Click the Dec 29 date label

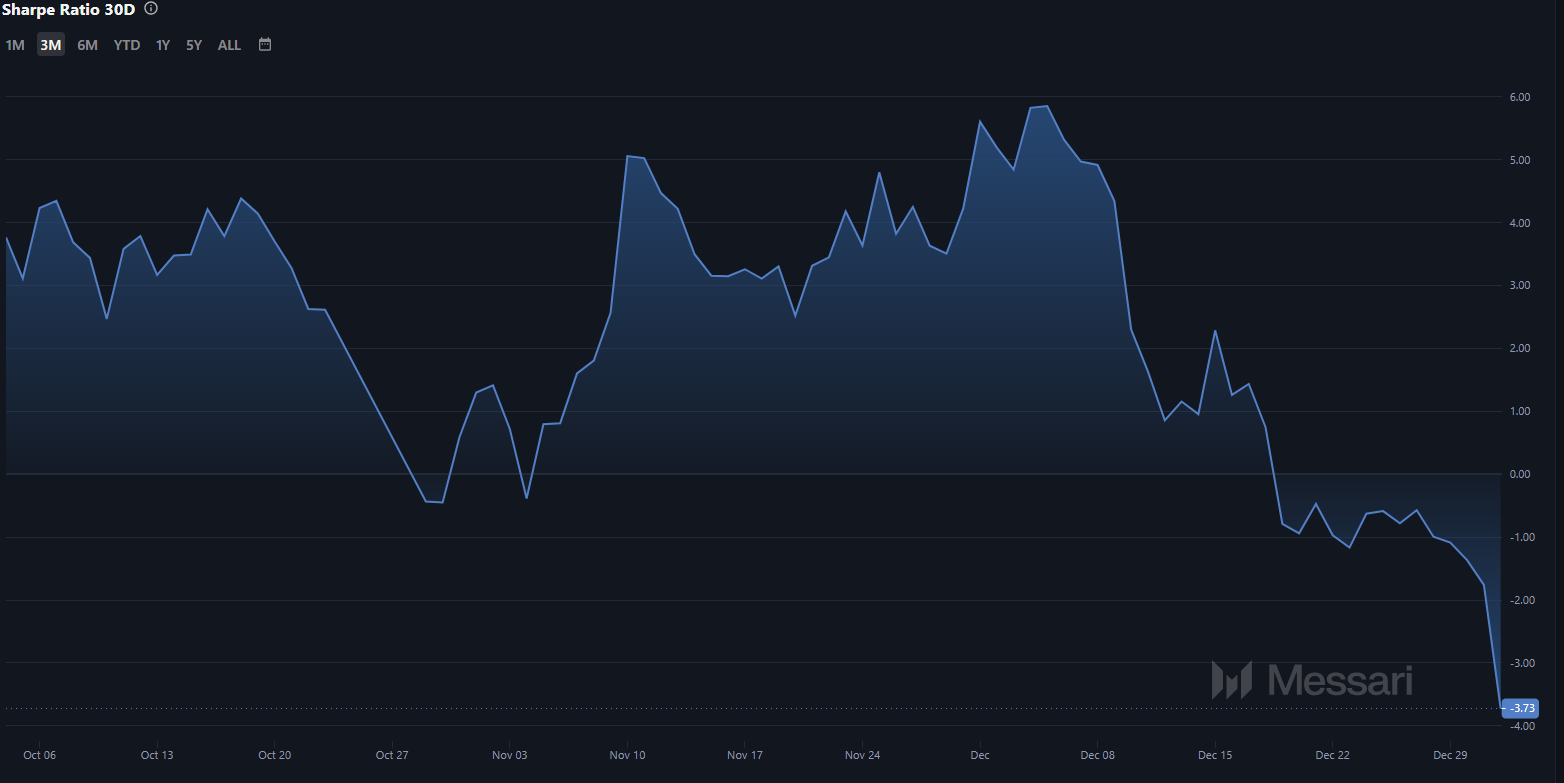[x=1450, y=755]
